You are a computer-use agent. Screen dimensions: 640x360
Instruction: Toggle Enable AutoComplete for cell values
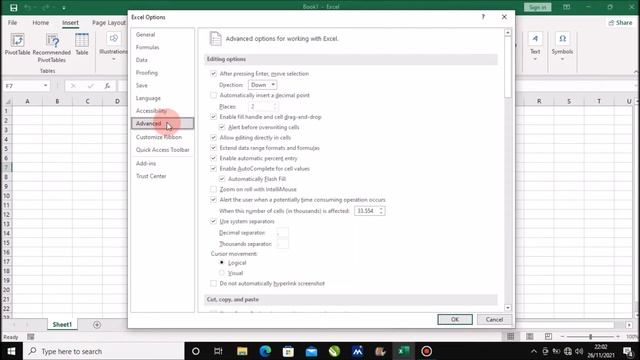[x=213, y=168]
